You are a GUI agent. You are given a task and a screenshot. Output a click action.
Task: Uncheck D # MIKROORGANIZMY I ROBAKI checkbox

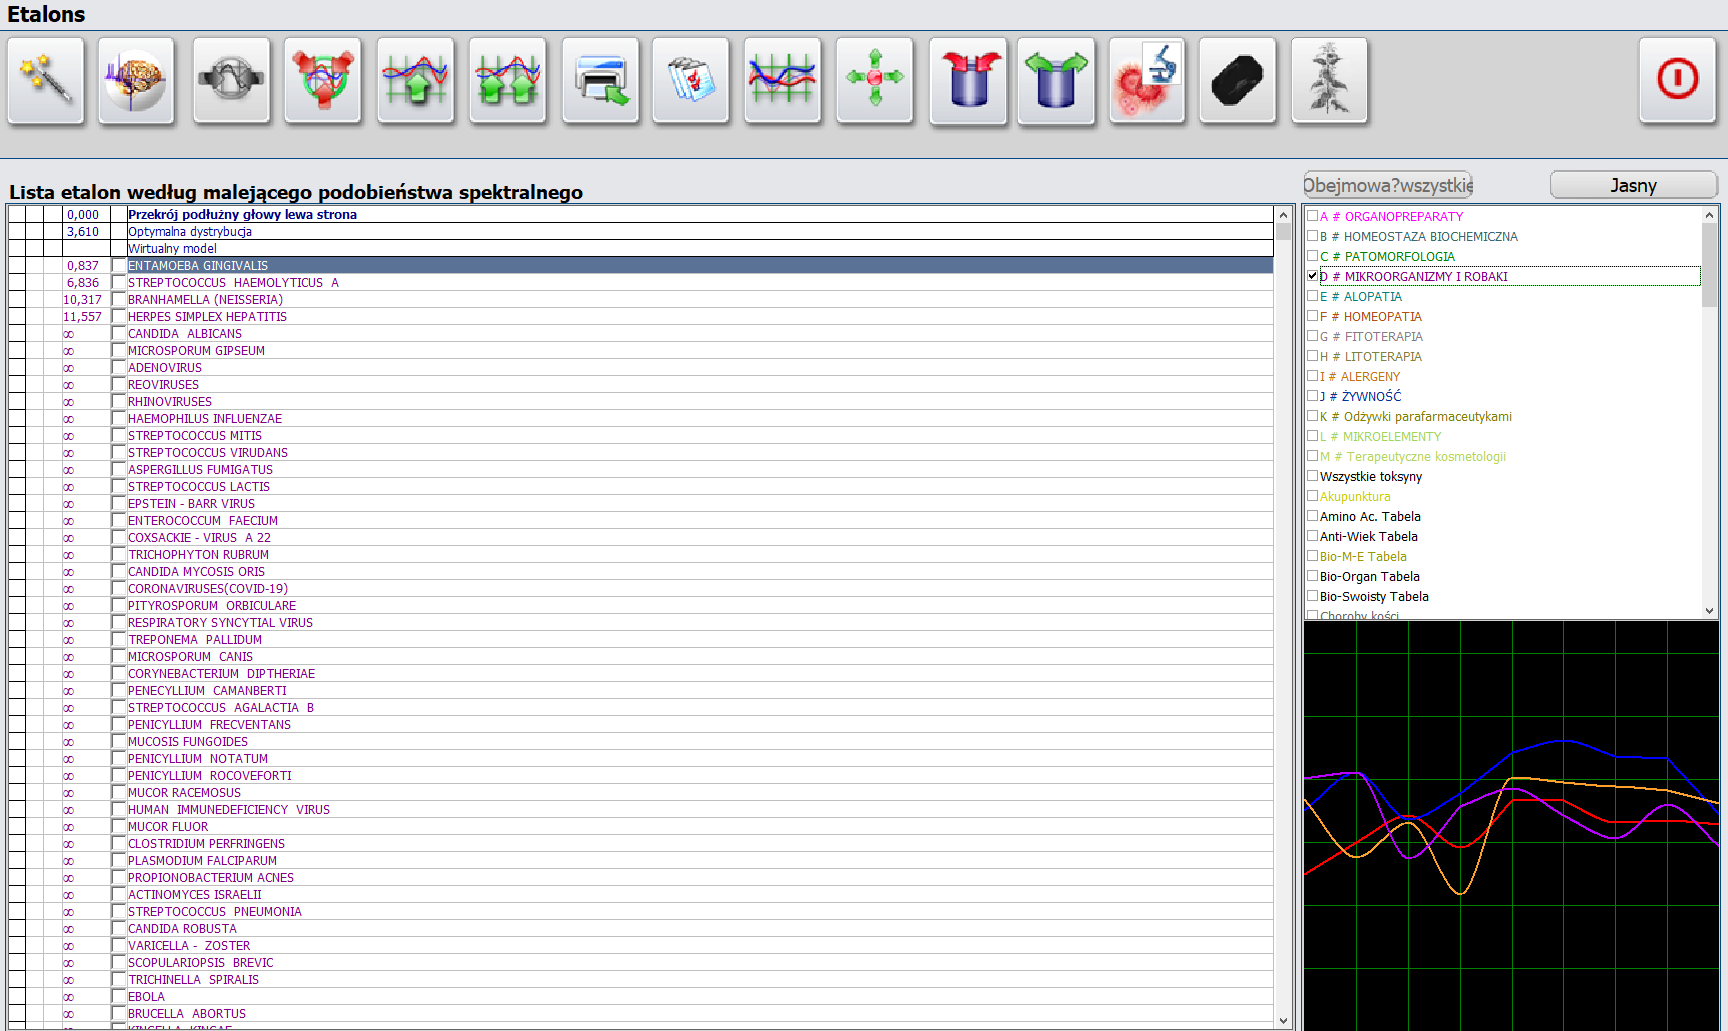(x=1313, y=276)
